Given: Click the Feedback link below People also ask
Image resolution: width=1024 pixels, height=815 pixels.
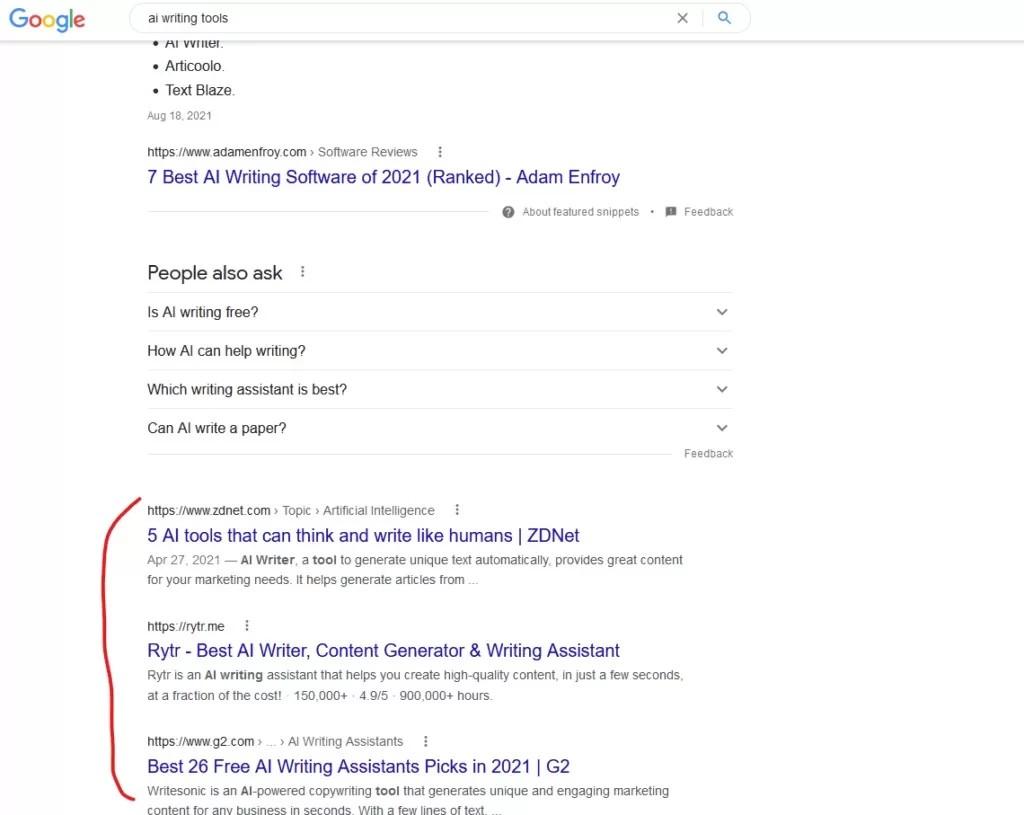Looking at the screenshot, I should click(x=709, y=453).
